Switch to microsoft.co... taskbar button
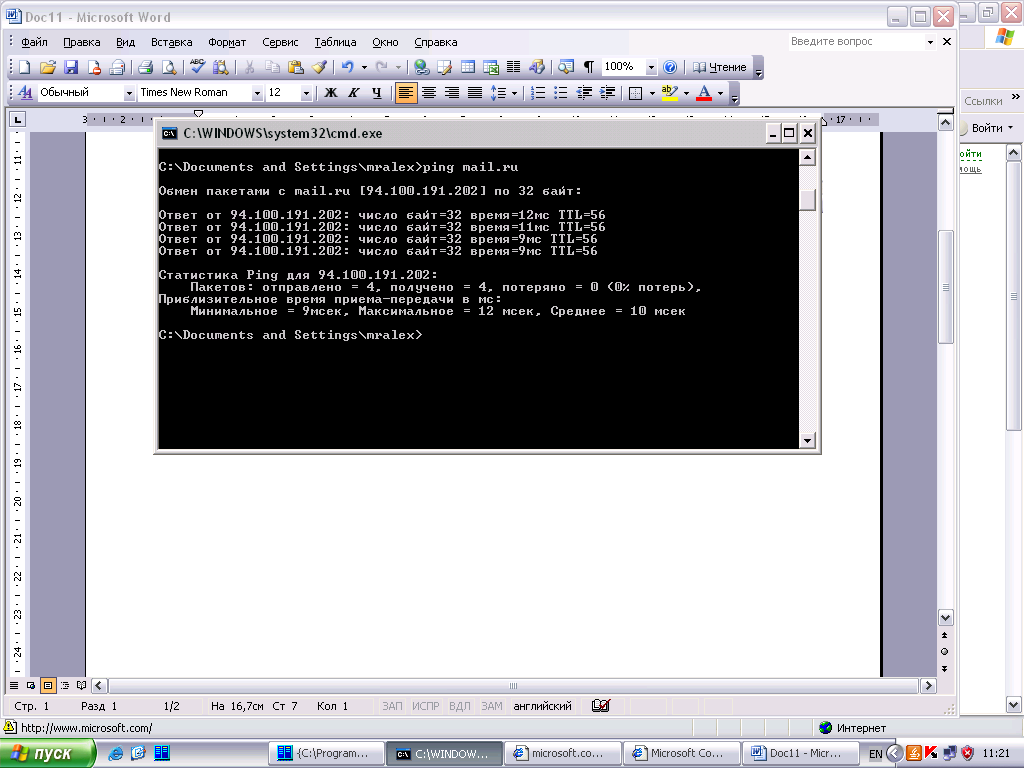Screen dimensions: 1024x768 [x=562, y=753]
